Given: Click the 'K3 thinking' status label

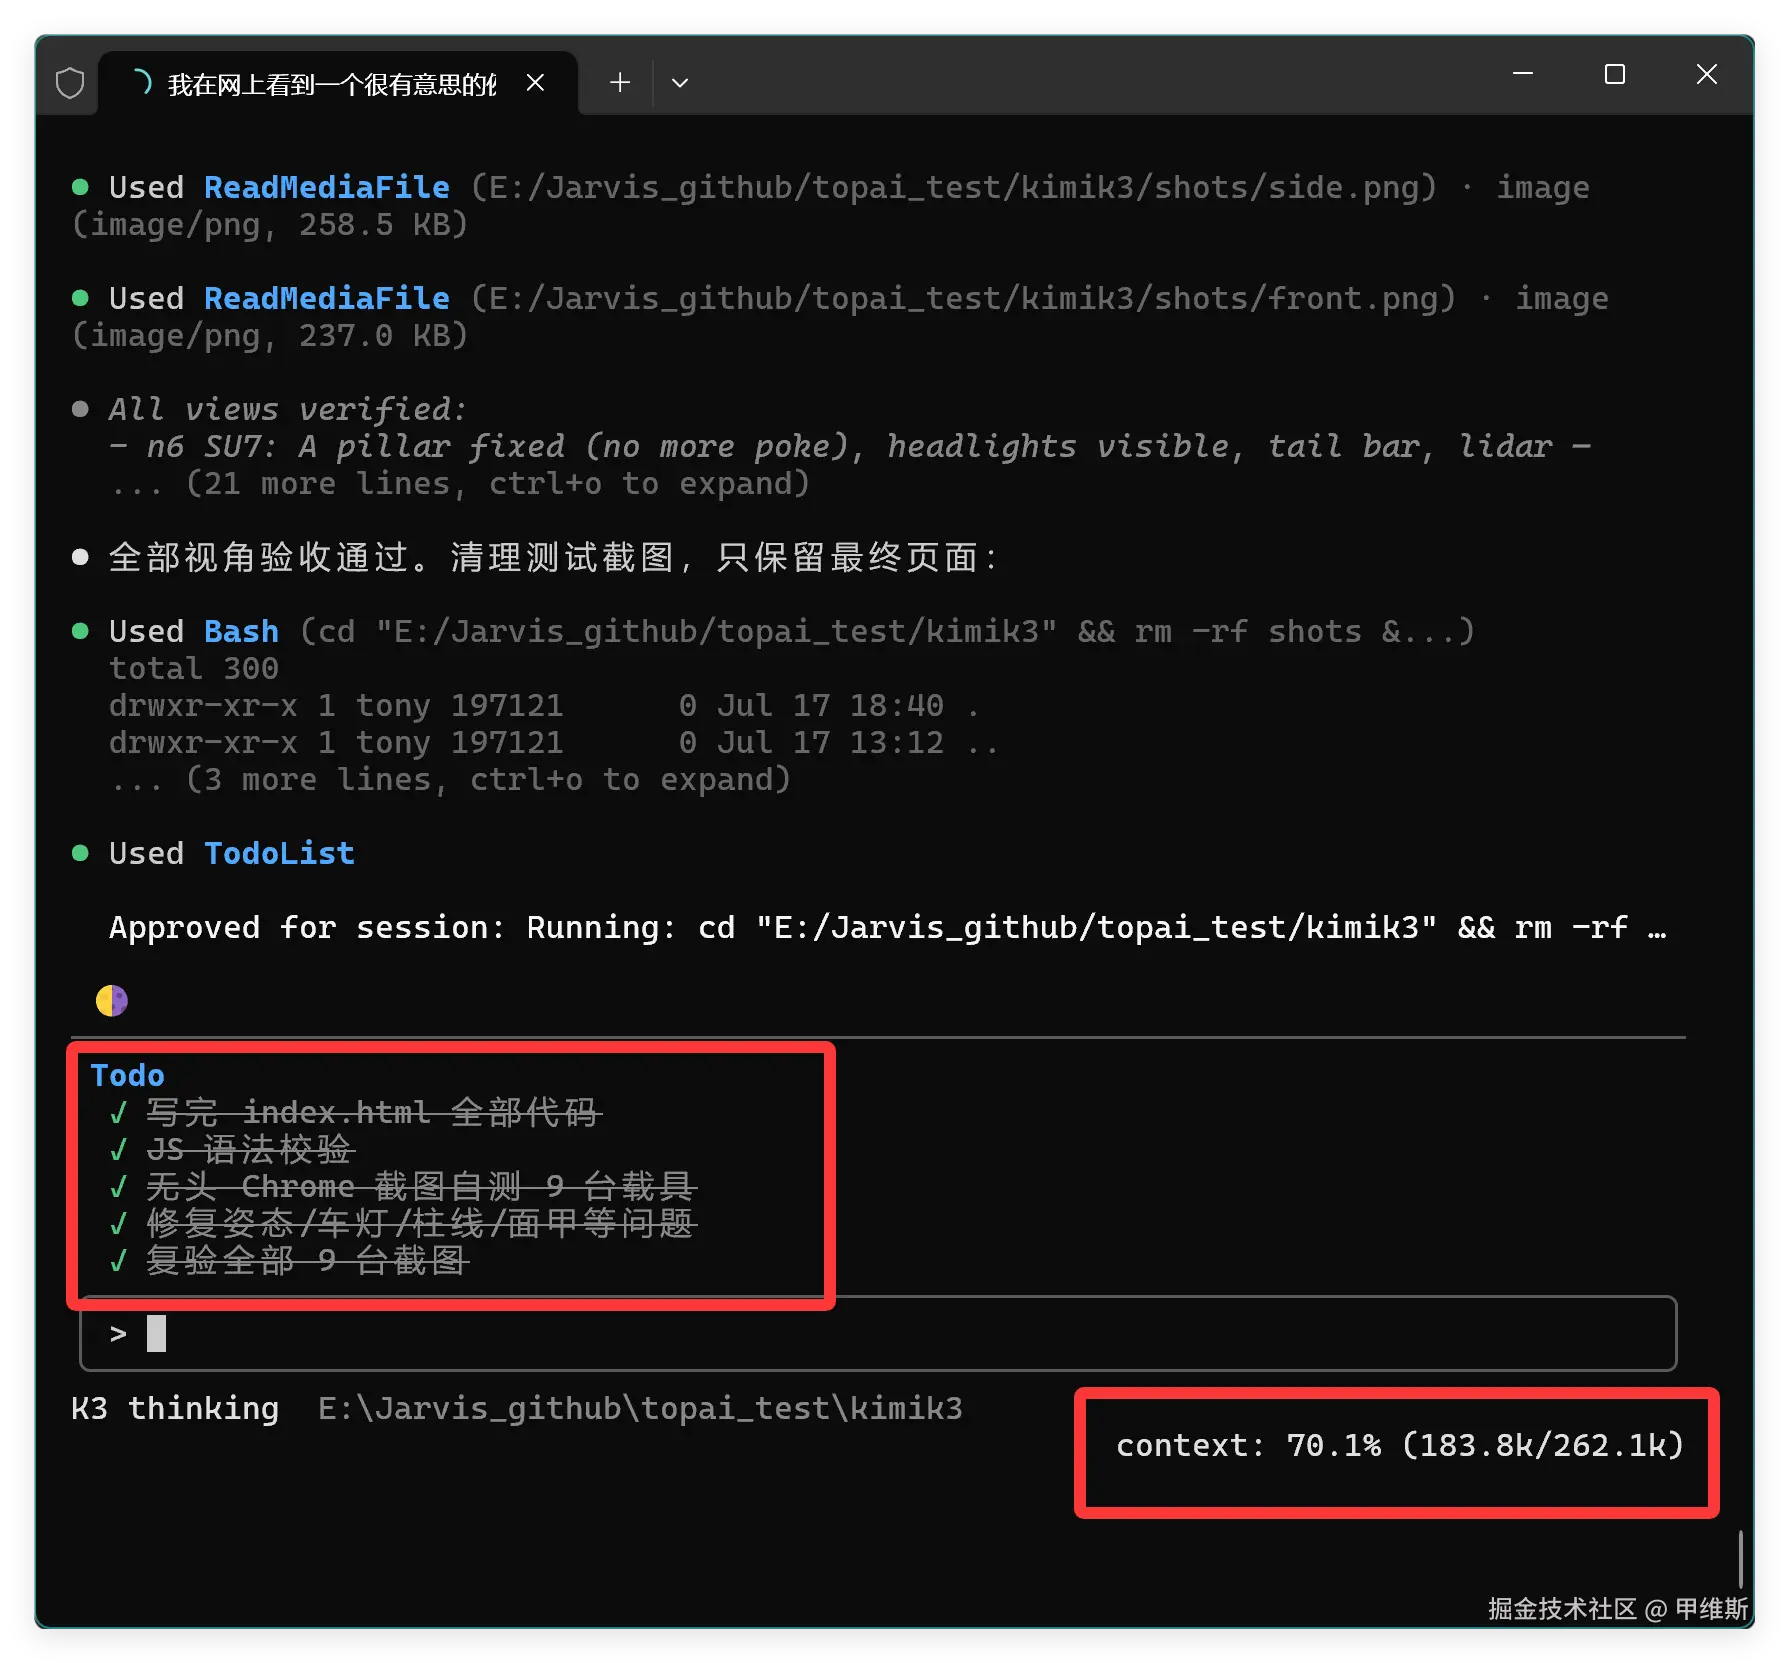Looking at the screenshot, I should (175, 1409).
